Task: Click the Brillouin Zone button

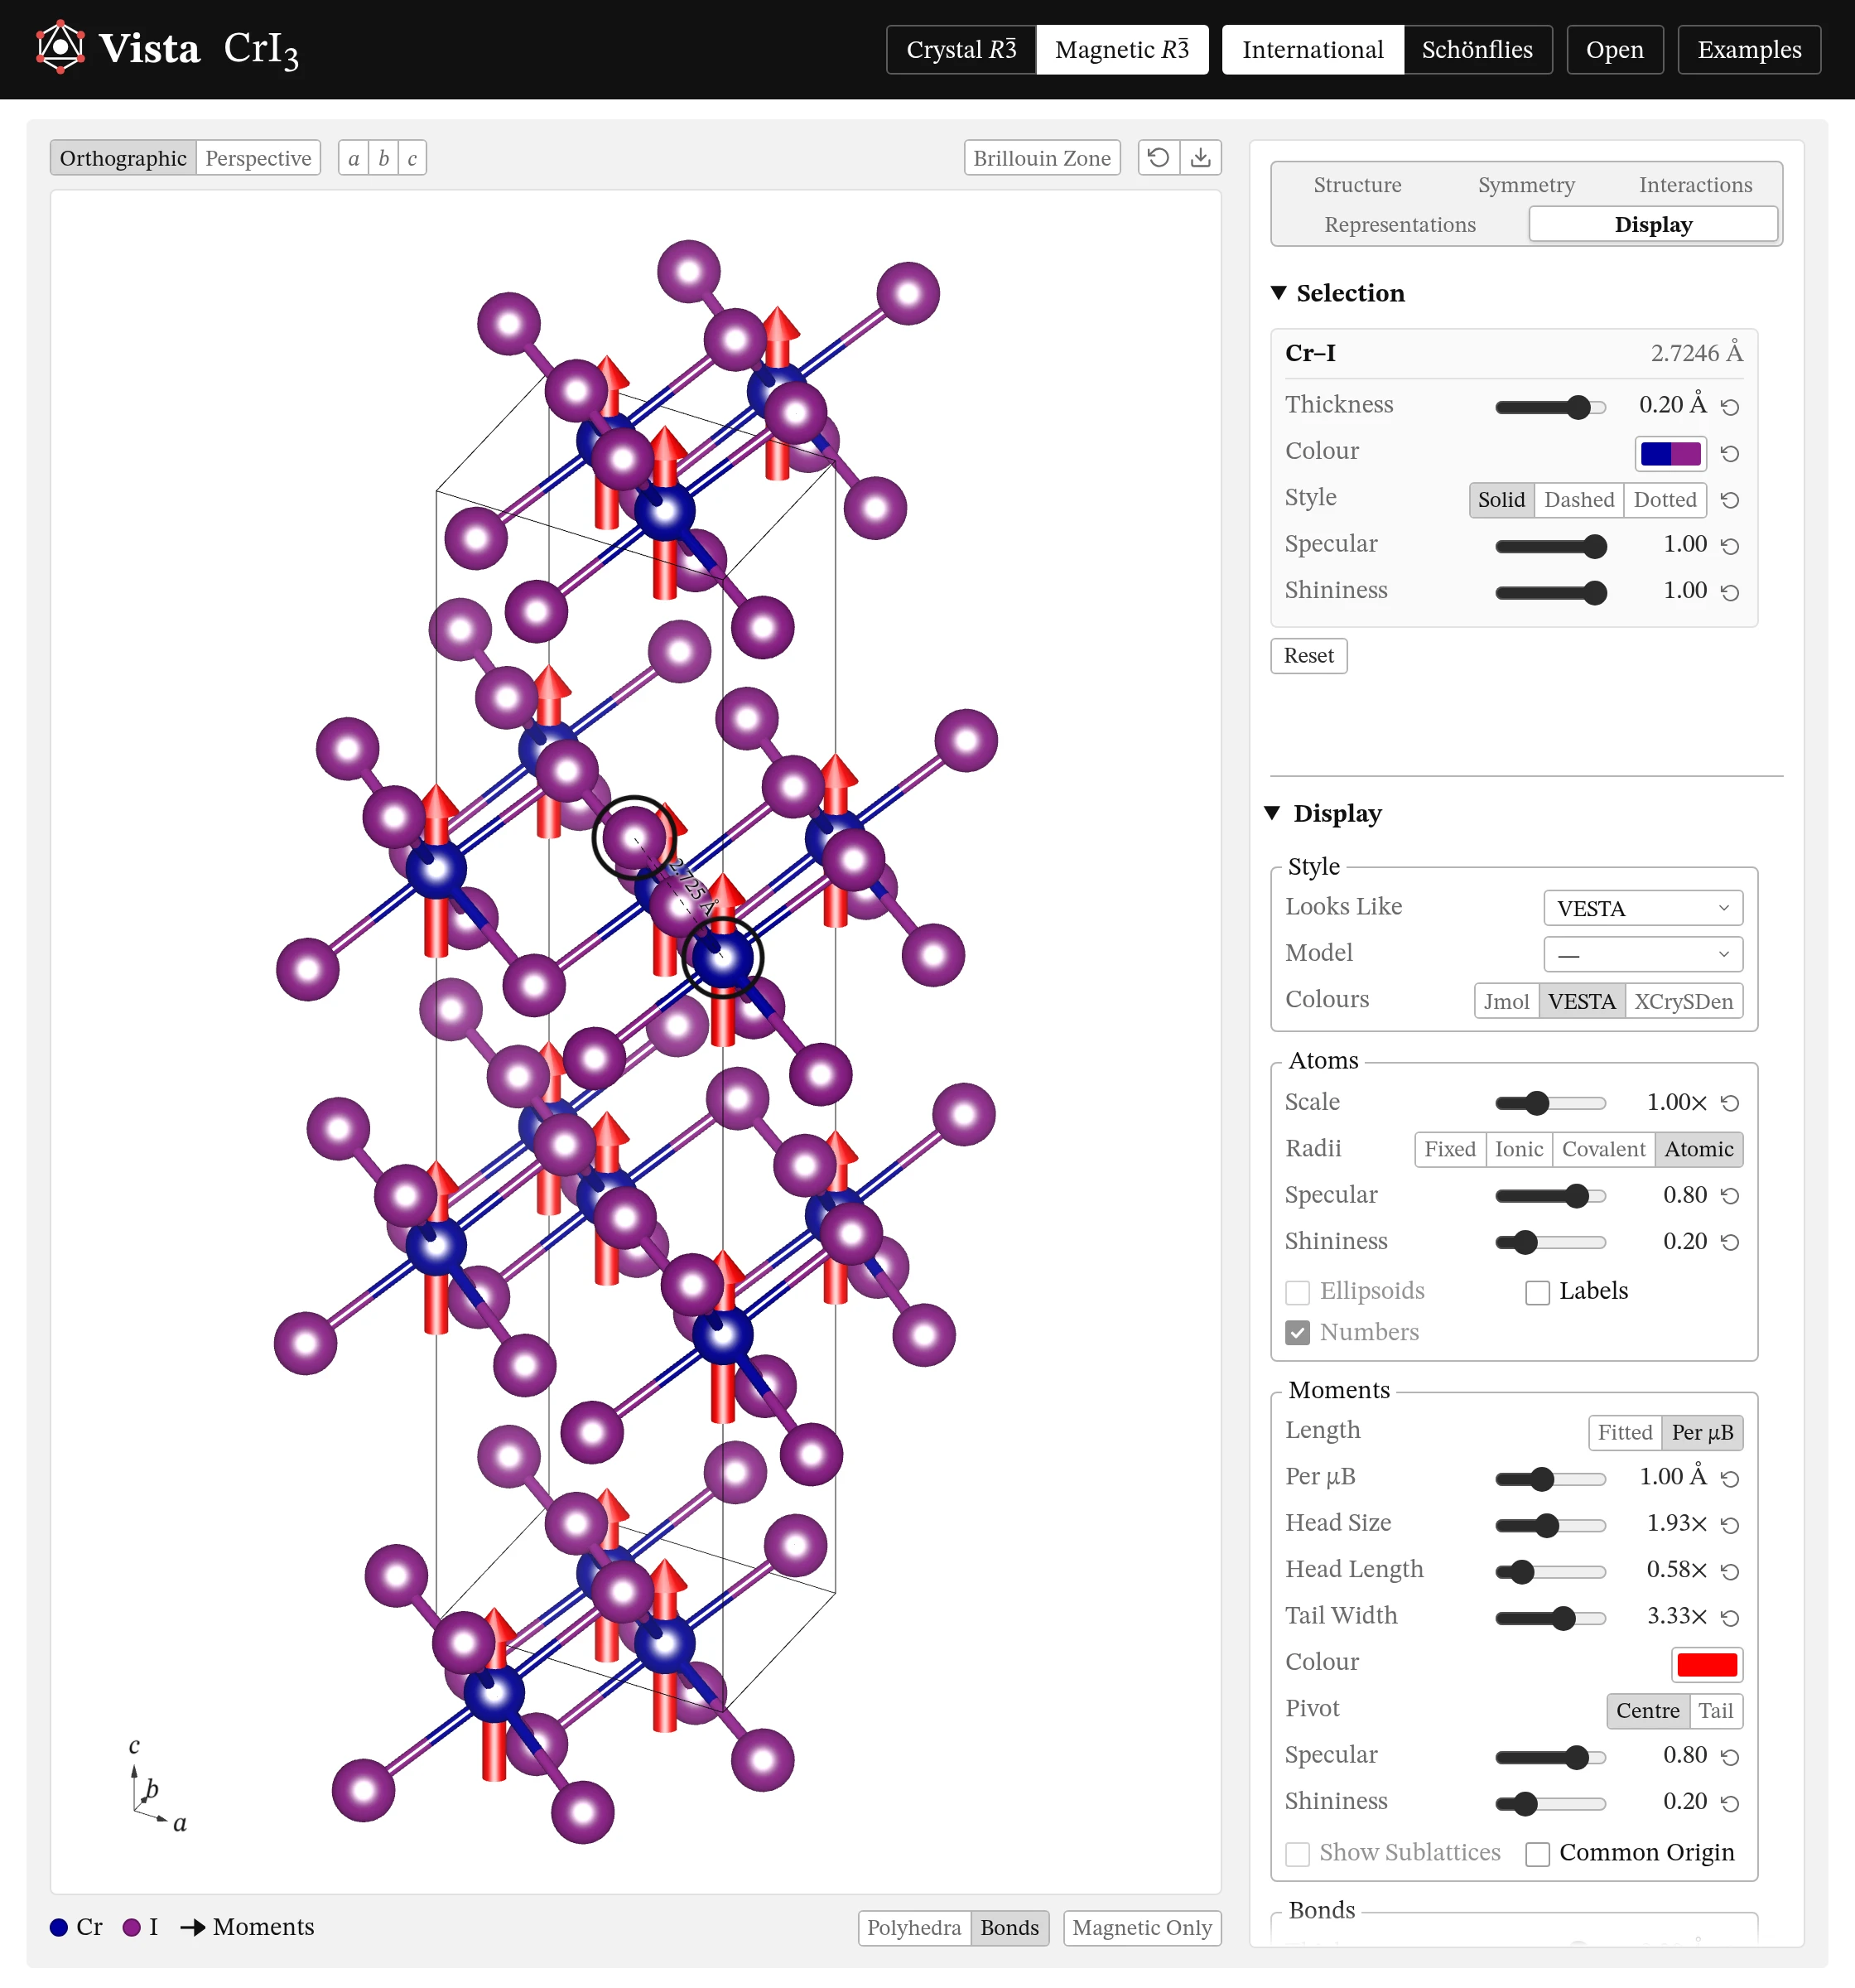Action: click(1042, 158)
